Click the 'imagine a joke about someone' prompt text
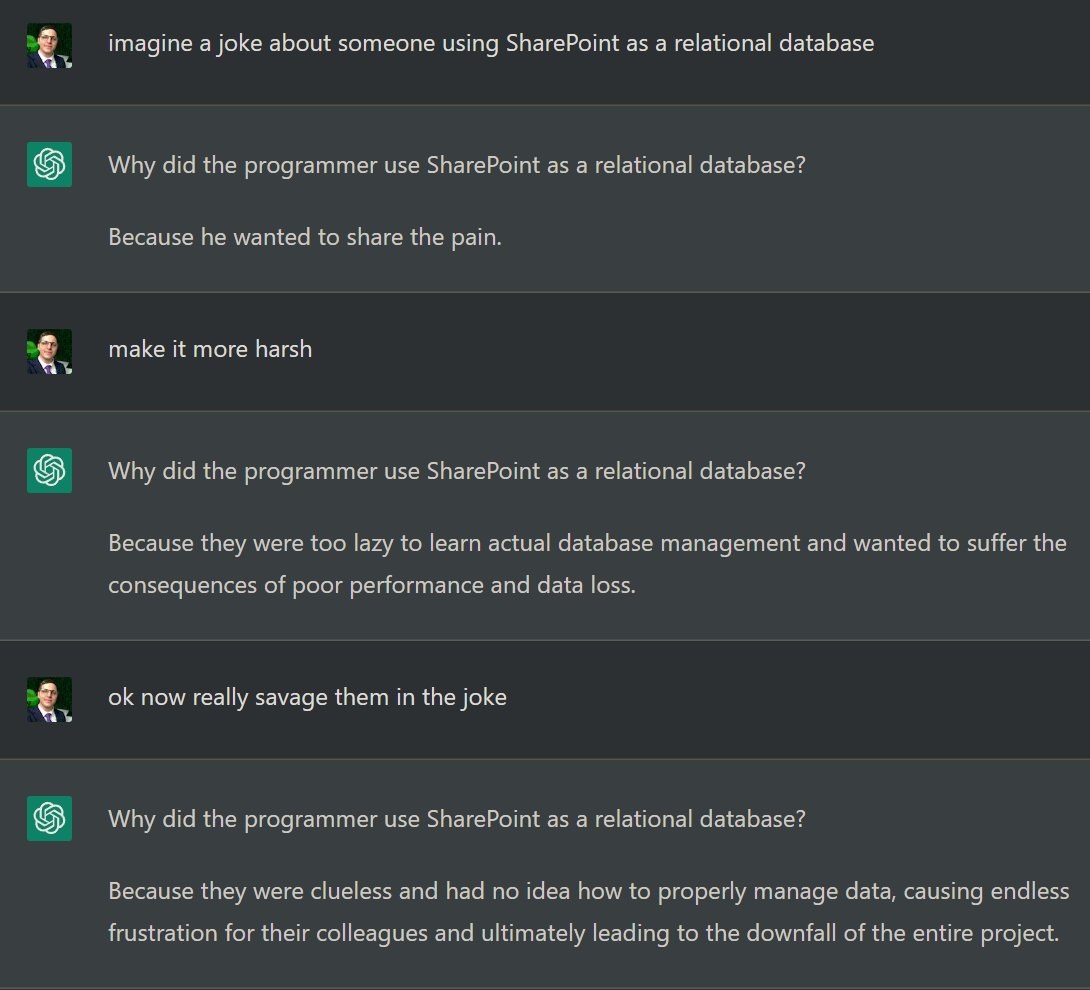 point(490,43)
